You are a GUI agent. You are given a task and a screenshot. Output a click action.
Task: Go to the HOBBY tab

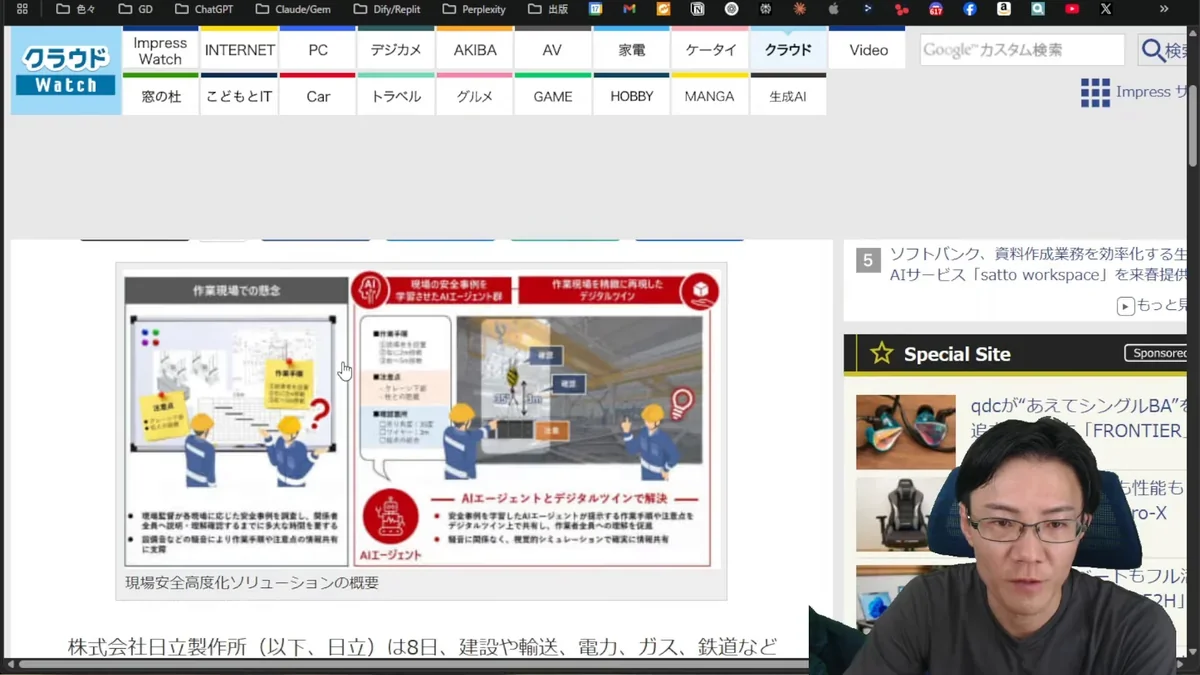point(631,95)
